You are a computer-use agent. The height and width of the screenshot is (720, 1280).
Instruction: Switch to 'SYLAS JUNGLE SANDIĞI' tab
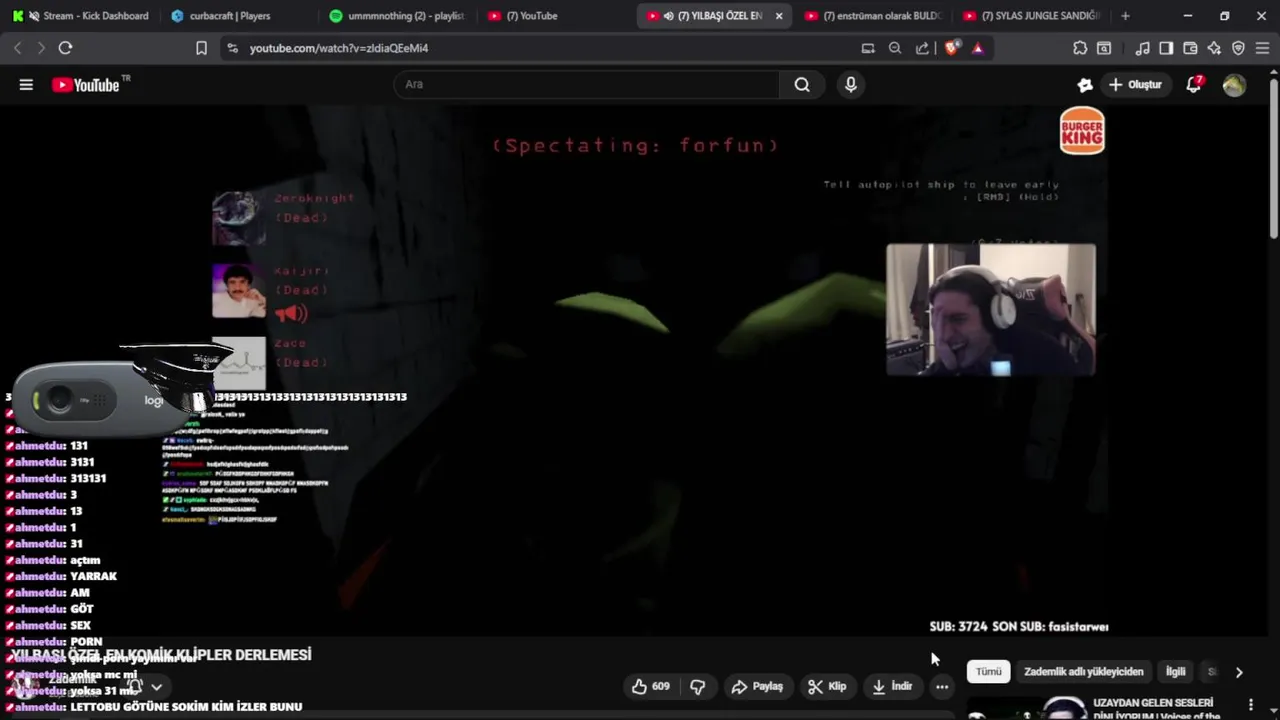(1031, 16)
